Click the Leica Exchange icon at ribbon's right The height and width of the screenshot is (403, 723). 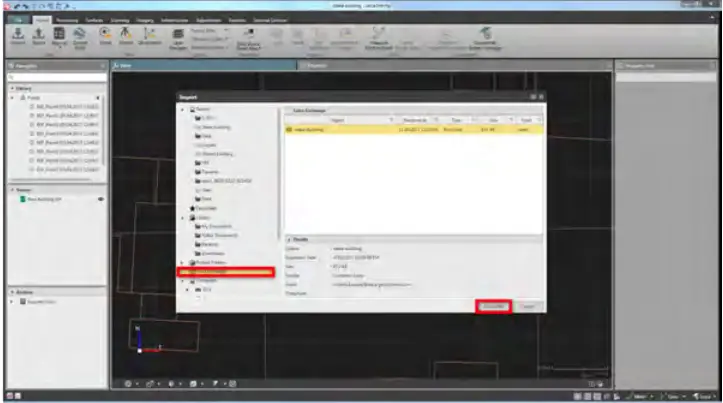(x=485, y=38)
